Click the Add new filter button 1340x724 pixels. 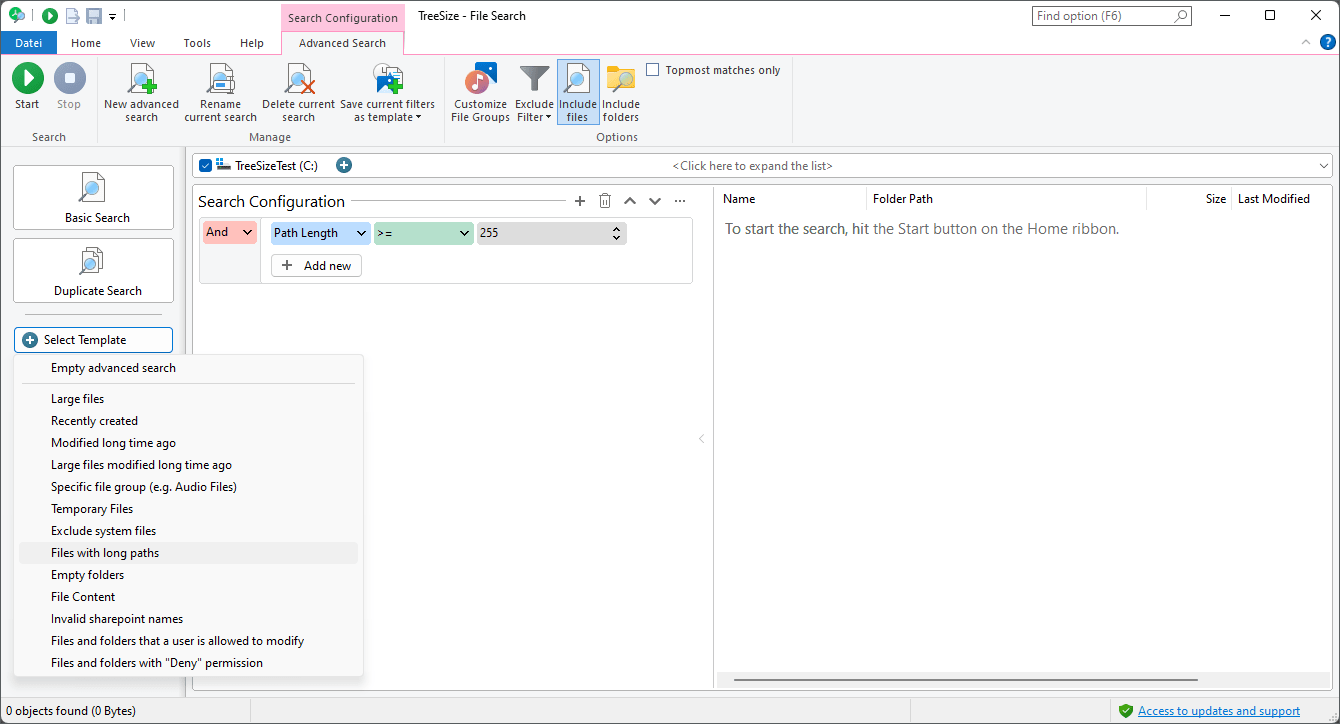[x=316, y=266]
